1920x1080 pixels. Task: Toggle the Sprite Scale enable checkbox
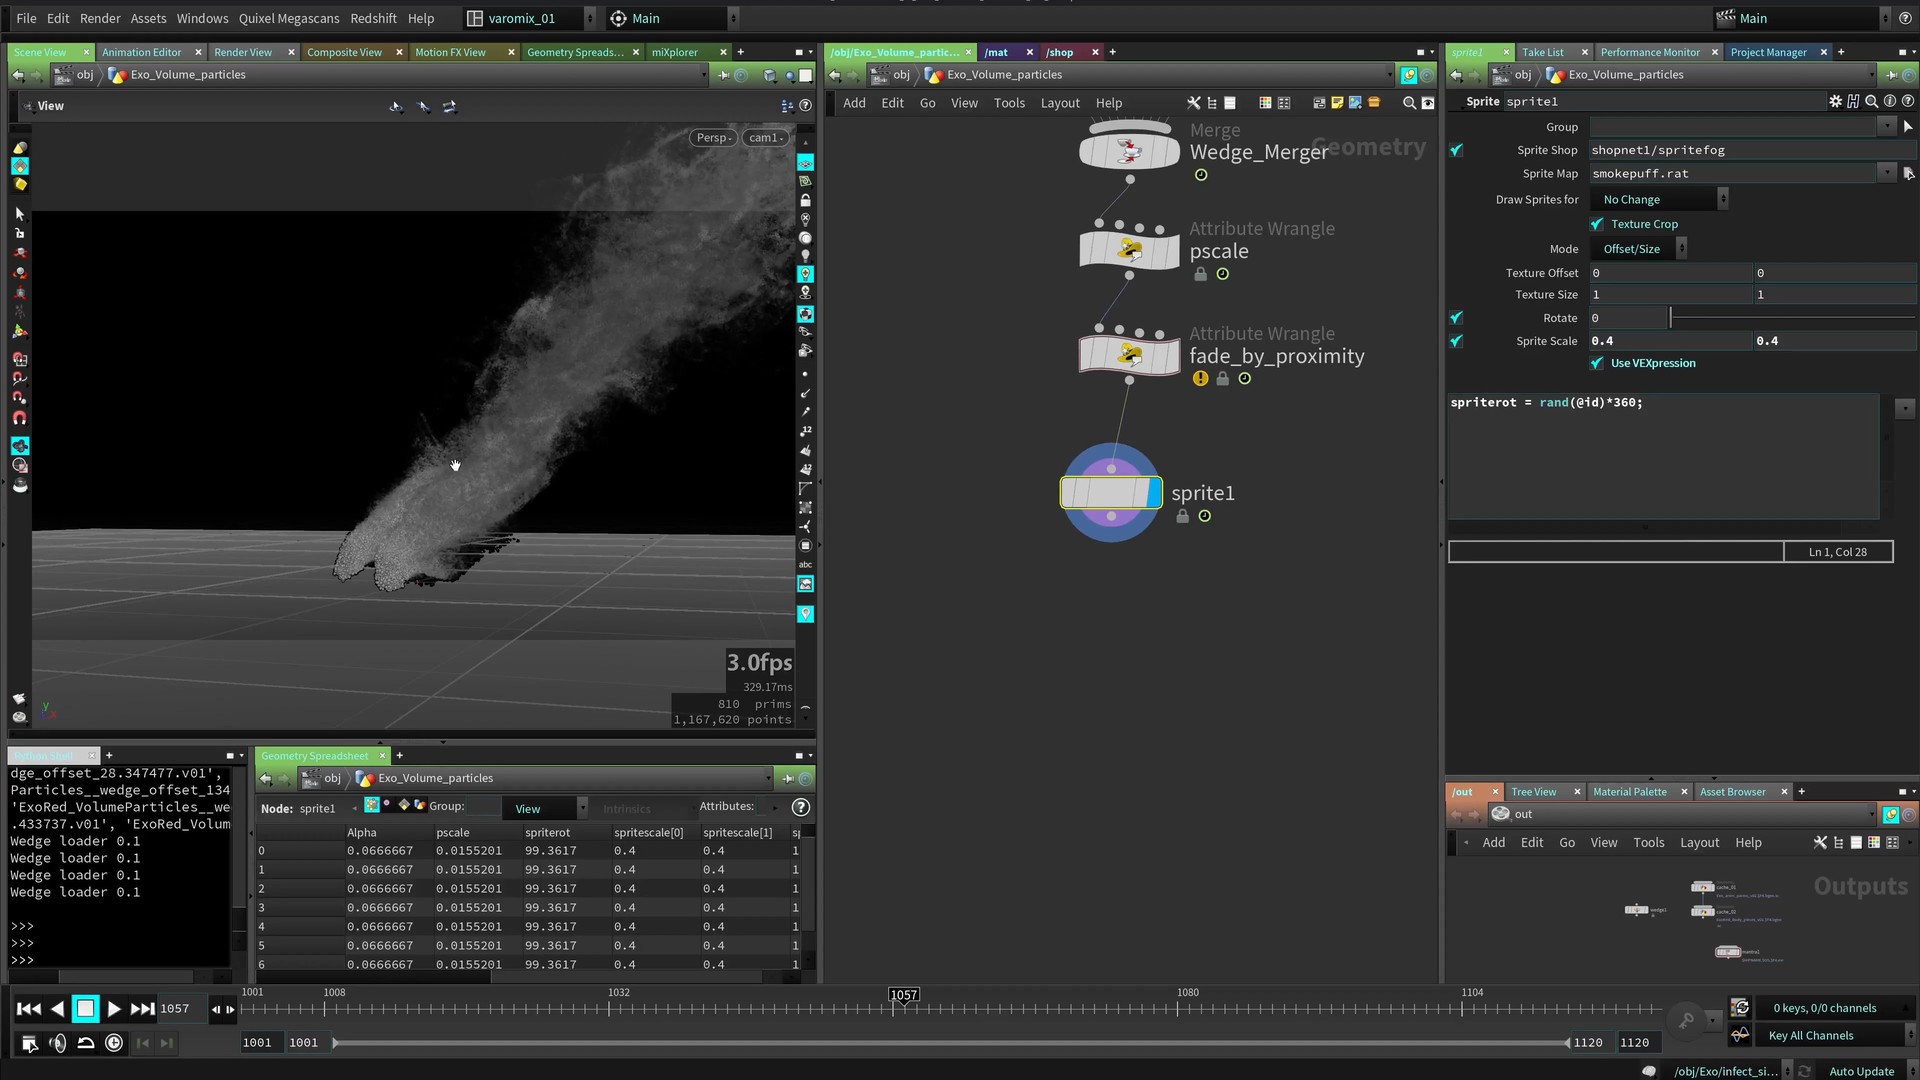1456,341
